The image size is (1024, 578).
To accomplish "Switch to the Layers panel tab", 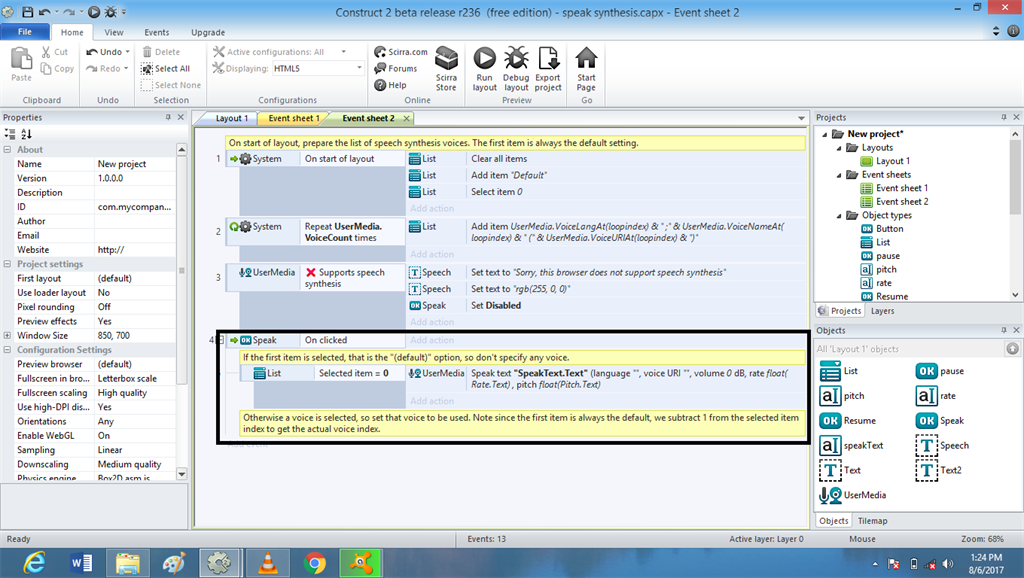I will 882,311.
